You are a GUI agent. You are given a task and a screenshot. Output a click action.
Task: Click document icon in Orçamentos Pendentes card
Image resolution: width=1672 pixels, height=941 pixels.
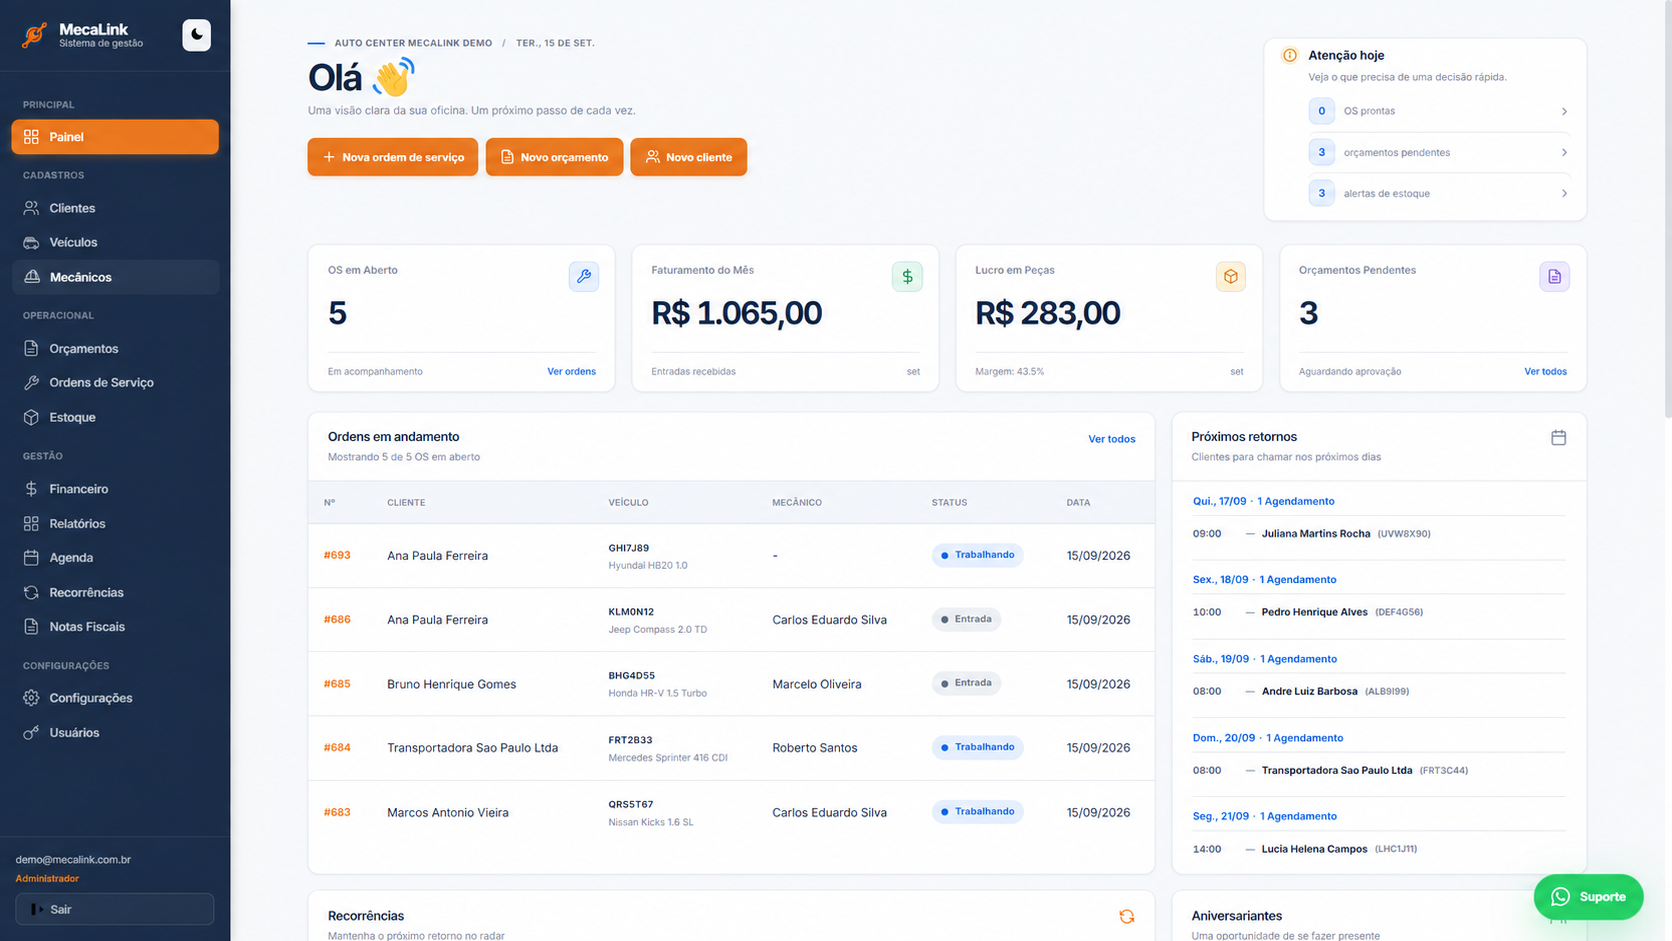[x=1554, y=276]
